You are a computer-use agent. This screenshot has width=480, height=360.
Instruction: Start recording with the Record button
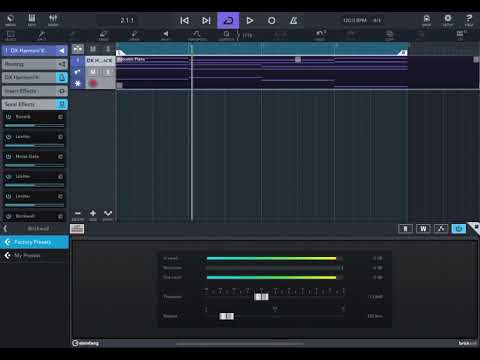(x=272, y=21)
